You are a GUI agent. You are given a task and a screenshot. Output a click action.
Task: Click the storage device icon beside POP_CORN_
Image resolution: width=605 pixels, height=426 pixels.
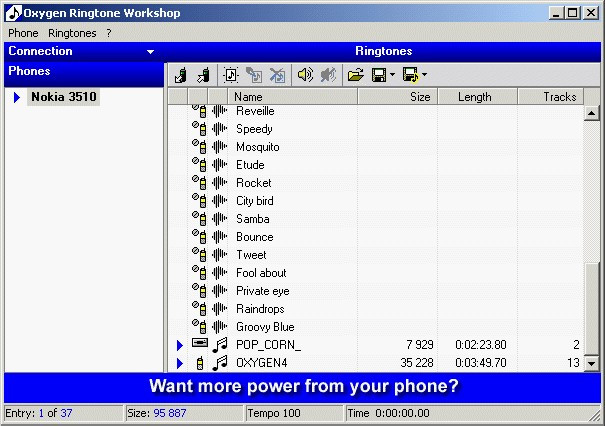(x=199, y=343)
